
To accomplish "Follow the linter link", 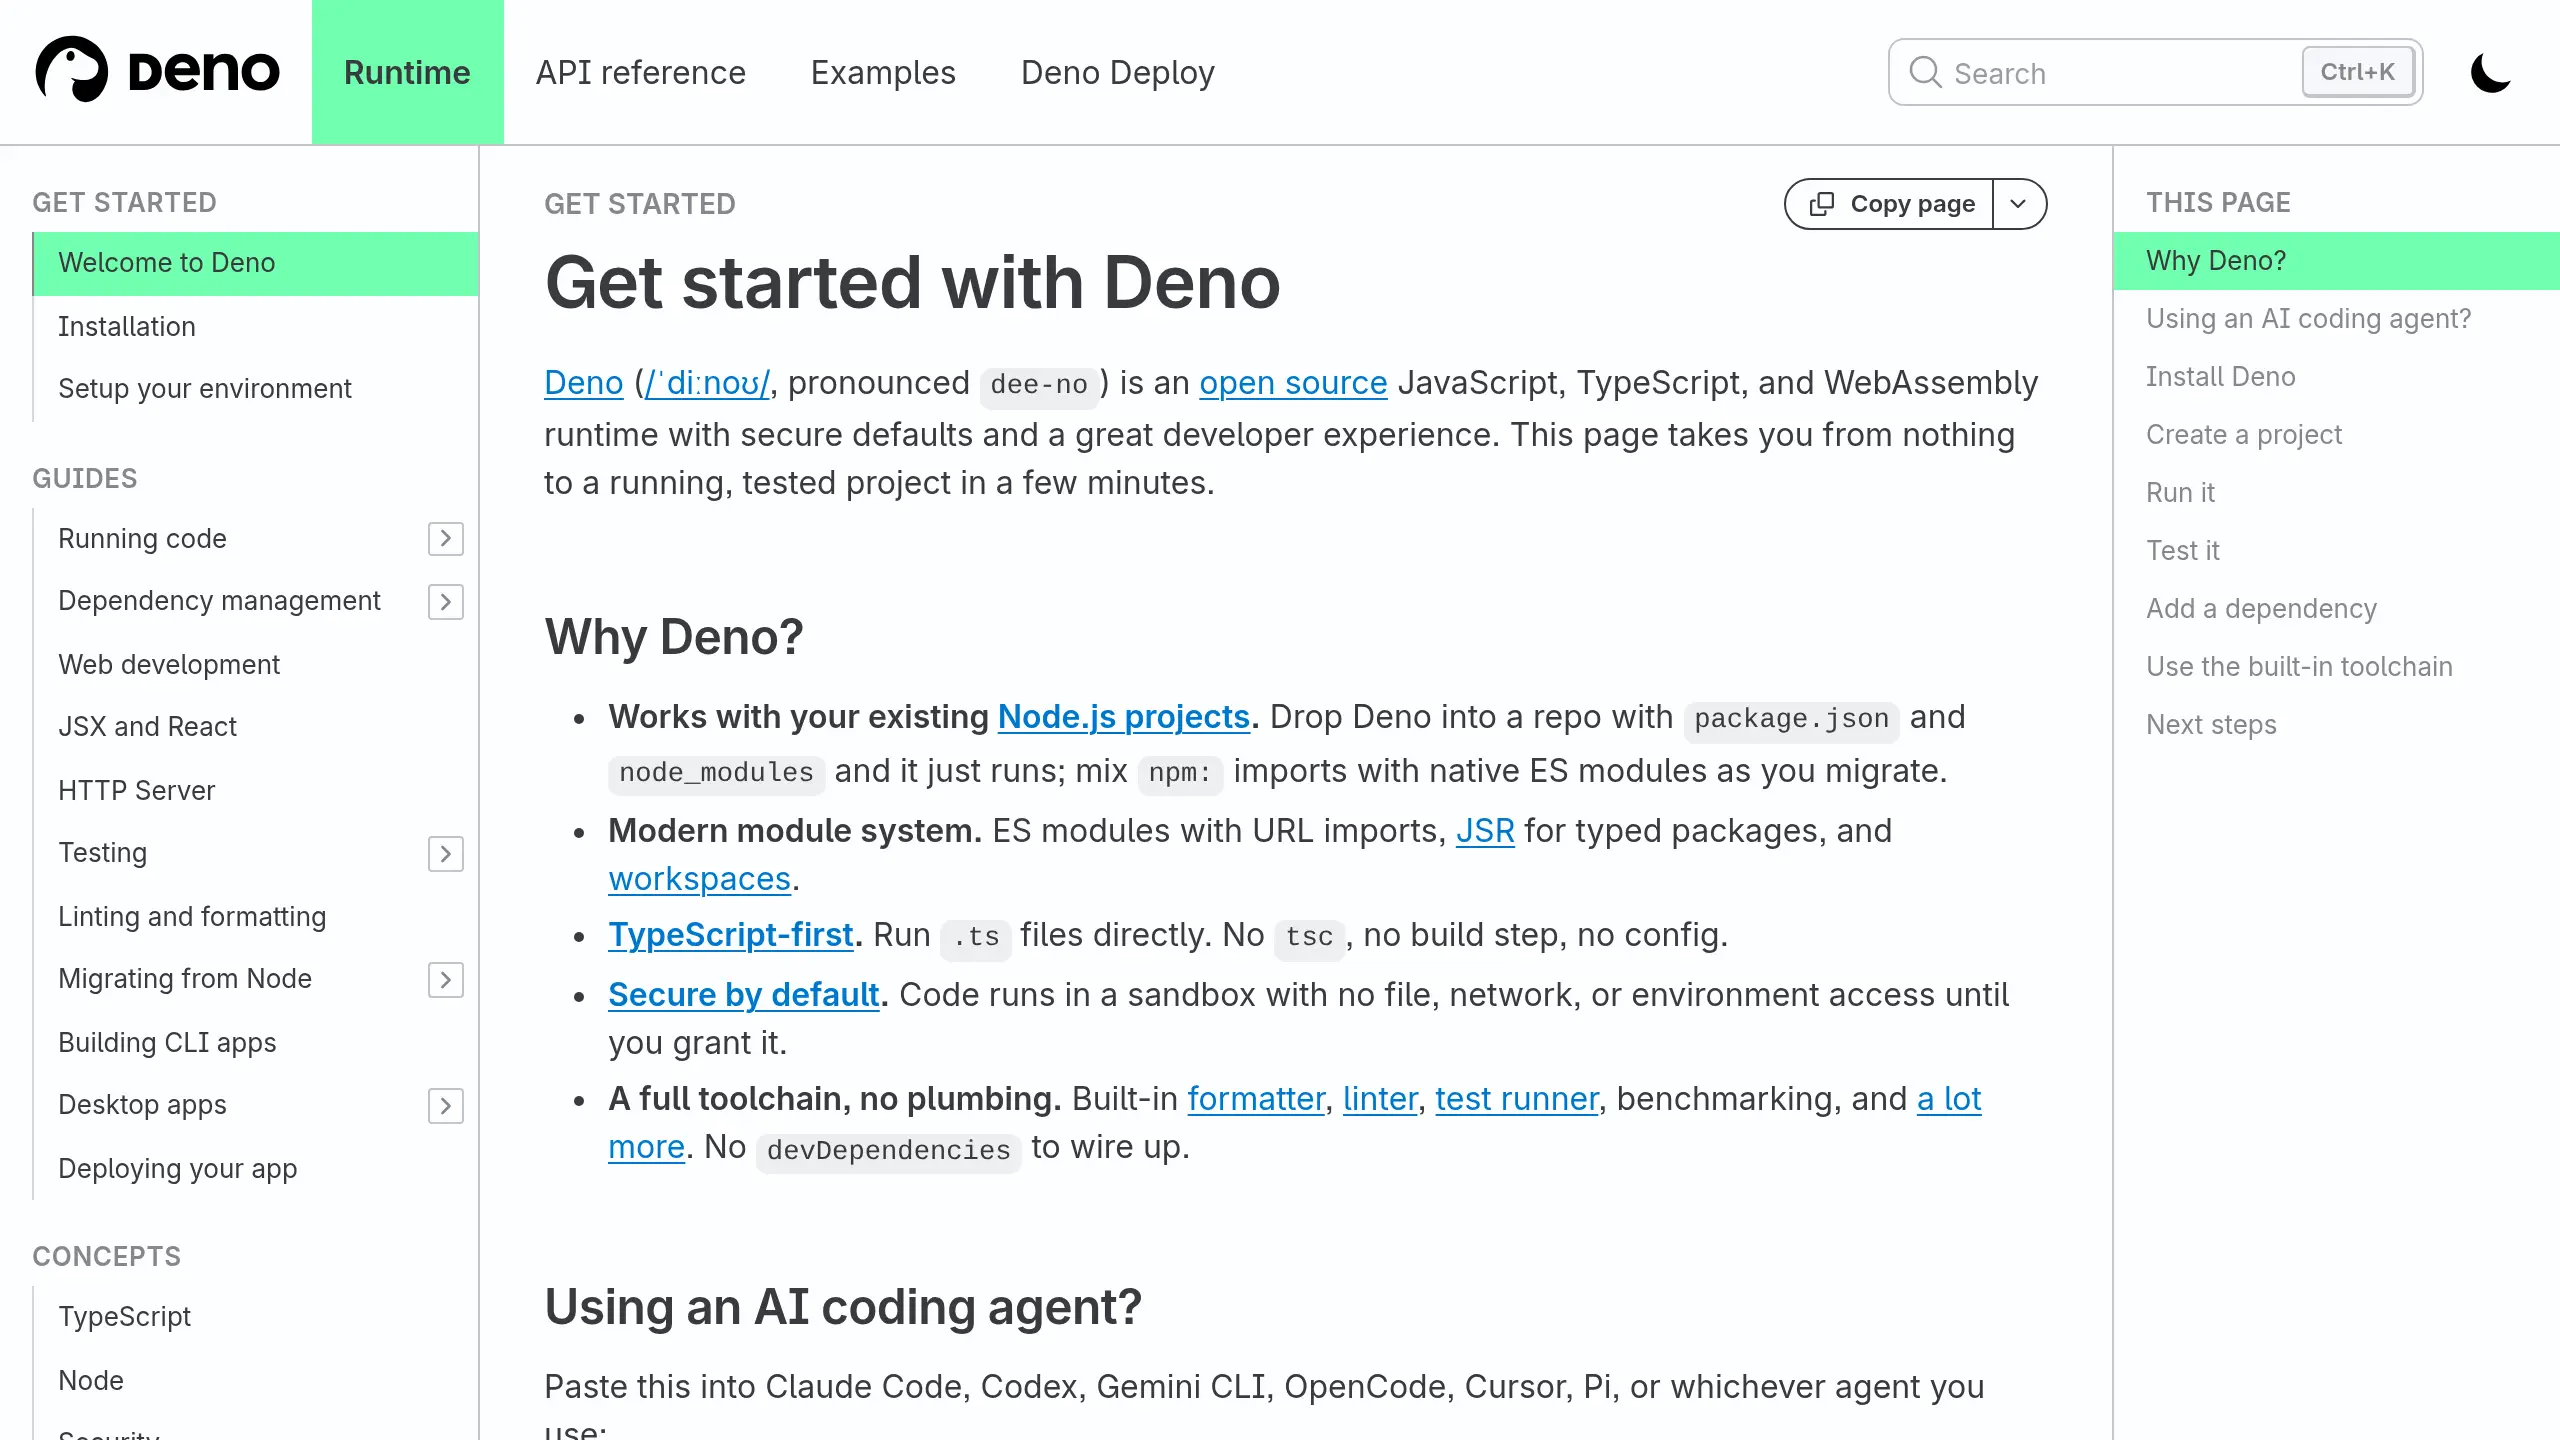I will point(1380,1099).
